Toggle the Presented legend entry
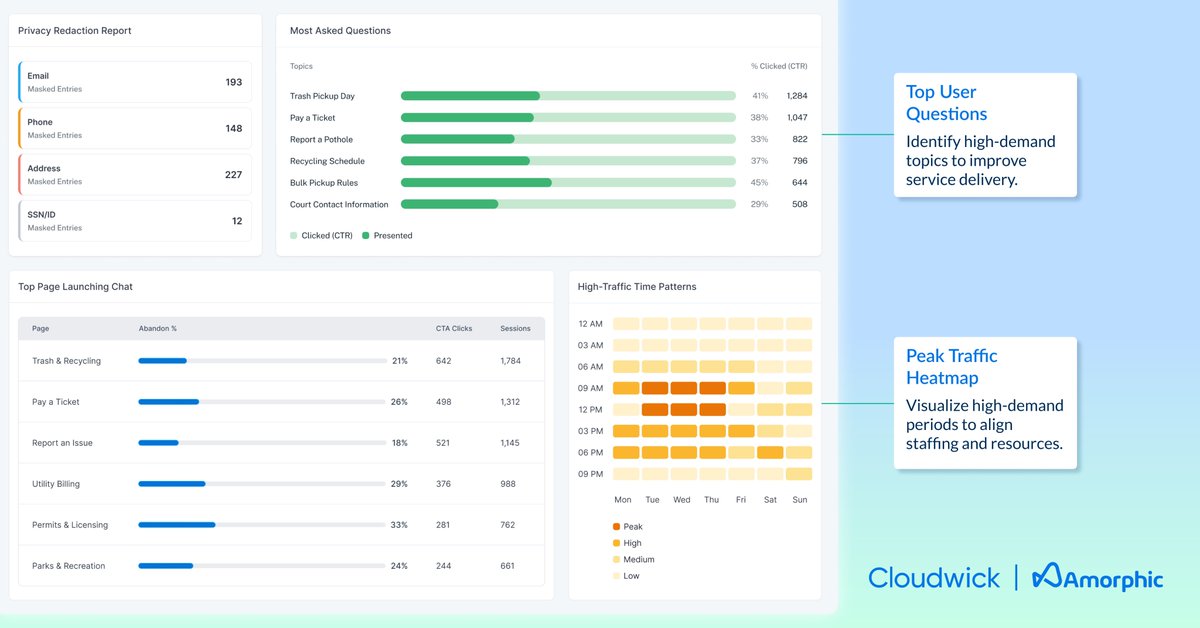1200x628 pixels. 387,236
